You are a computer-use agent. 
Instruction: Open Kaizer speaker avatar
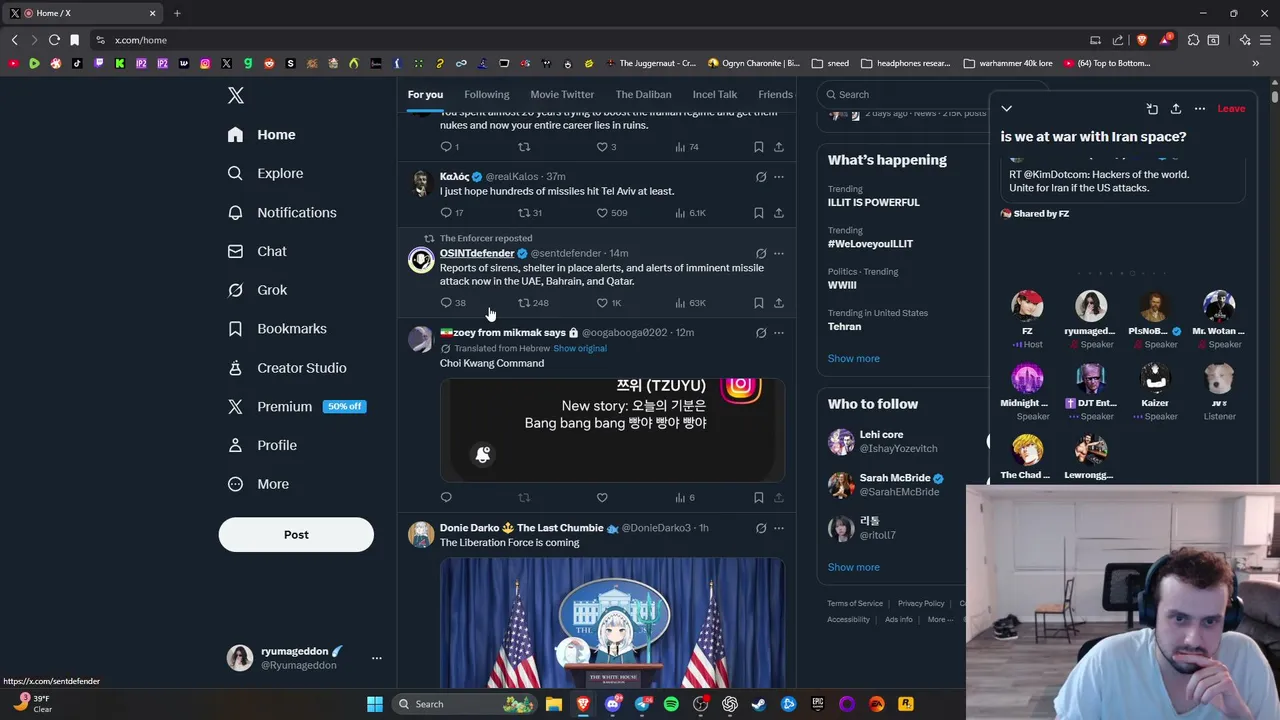click(1155, 378)
